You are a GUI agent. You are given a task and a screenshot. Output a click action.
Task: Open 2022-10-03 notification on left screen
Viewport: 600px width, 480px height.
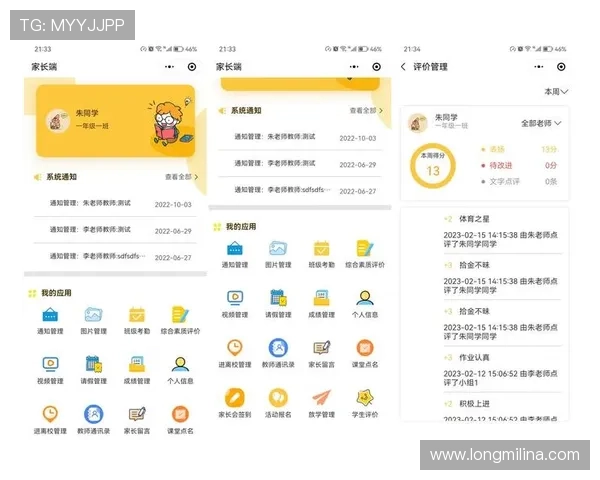pyautogui.click(x=115, y=204)
